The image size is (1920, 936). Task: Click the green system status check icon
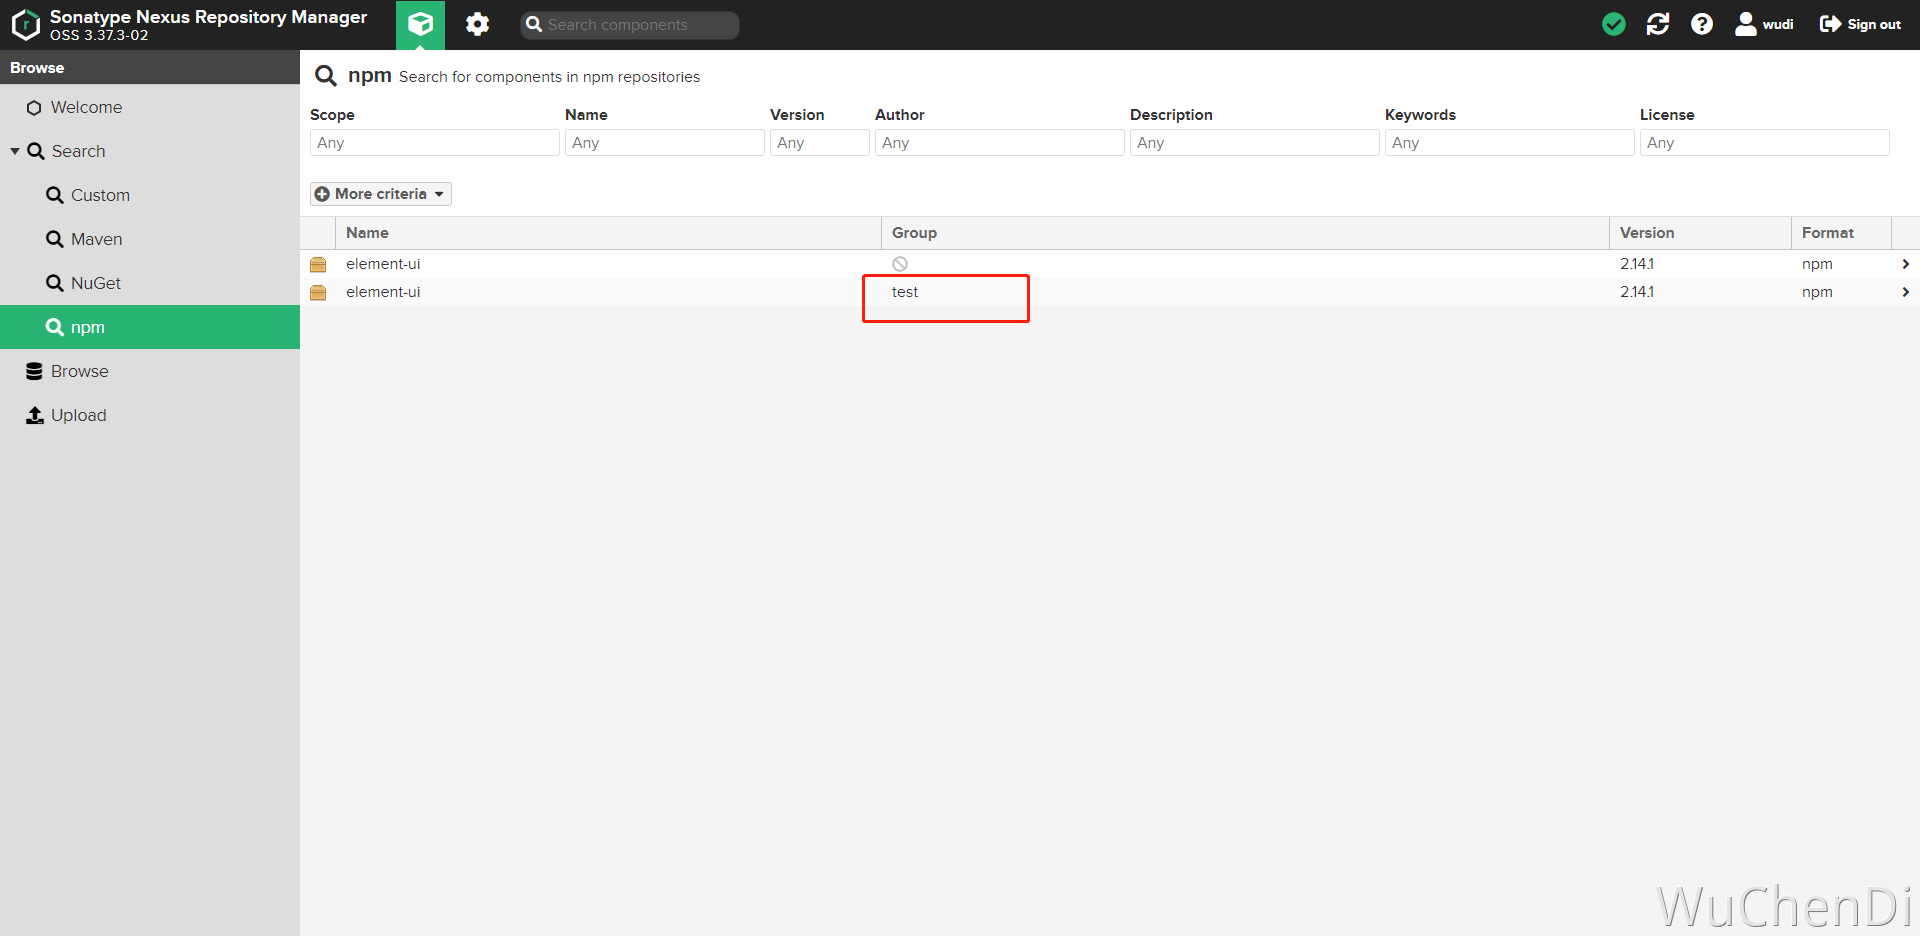coord(1614,24)
